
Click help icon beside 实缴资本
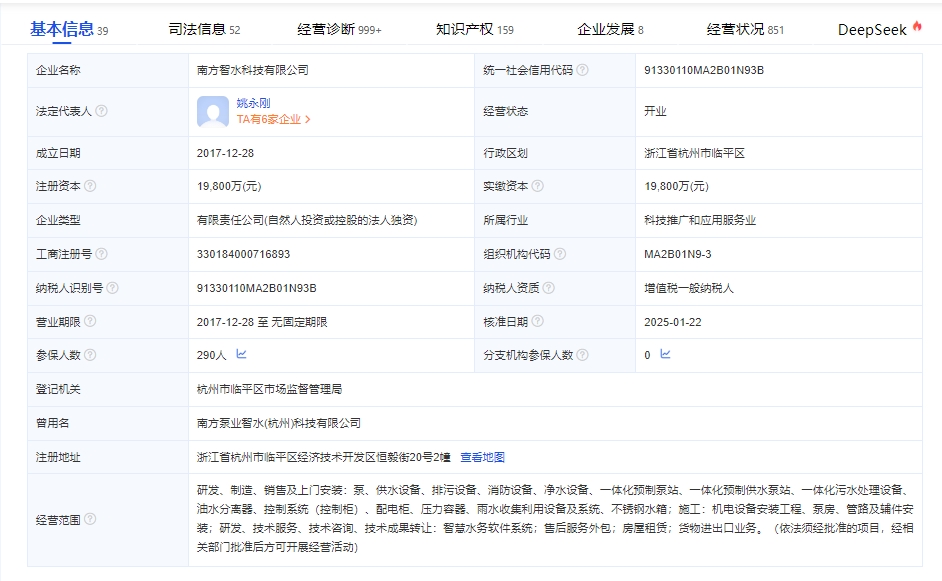pos(538,186)
